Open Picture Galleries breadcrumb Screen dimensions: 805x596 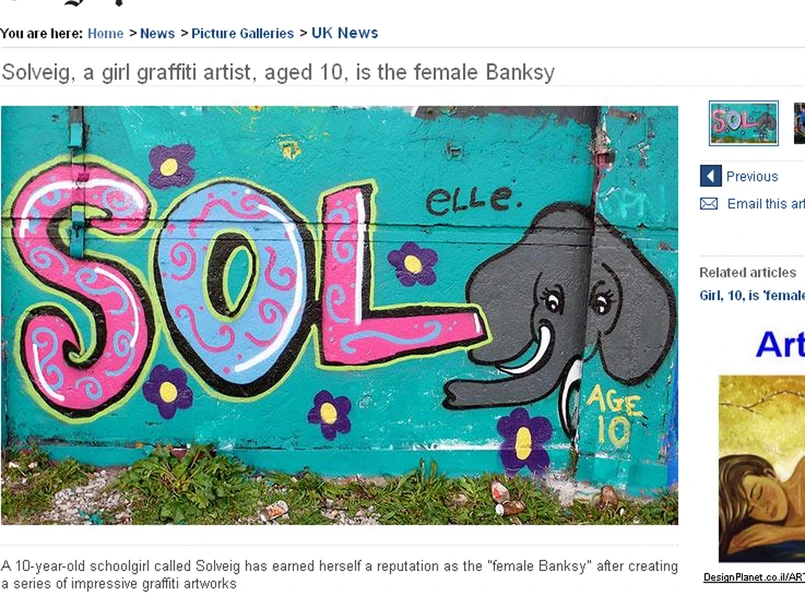click(x=243, y=33)
